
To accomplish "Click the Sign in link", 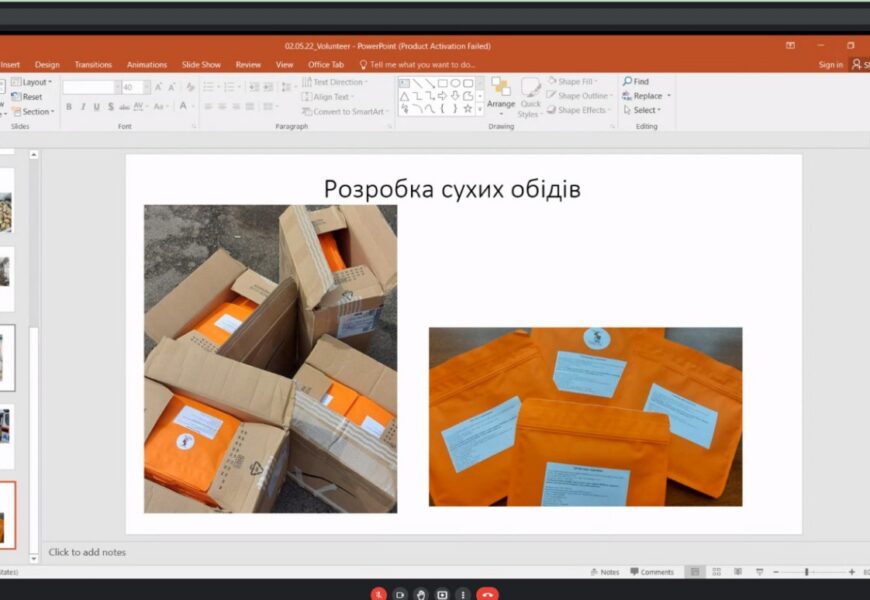I will [830, 64].
